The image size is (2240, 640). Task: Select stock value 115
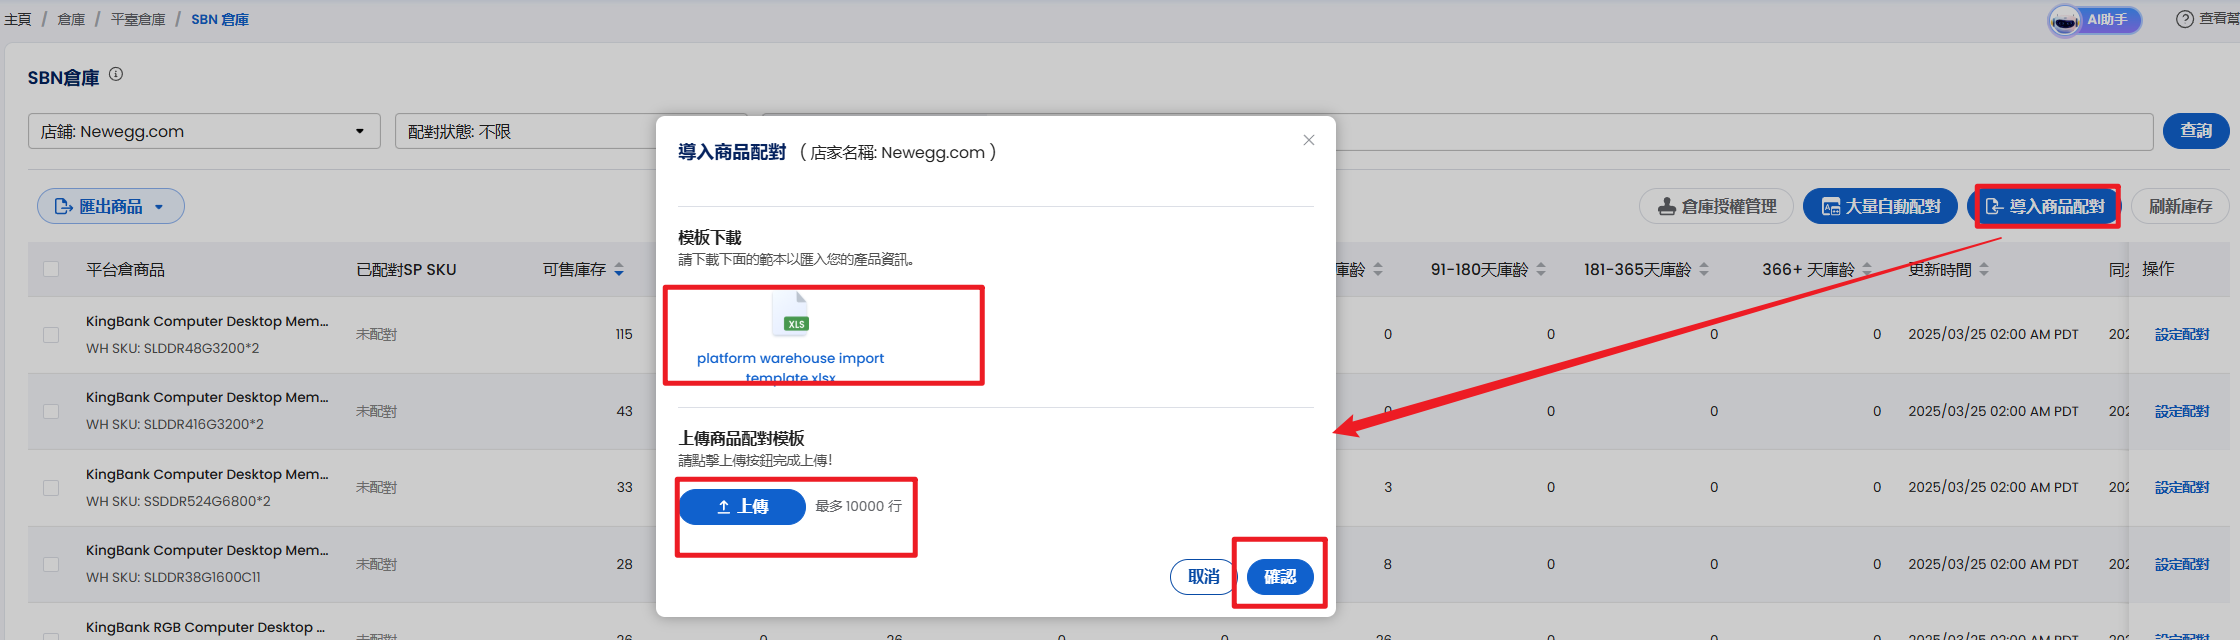(x=624, y=334)
